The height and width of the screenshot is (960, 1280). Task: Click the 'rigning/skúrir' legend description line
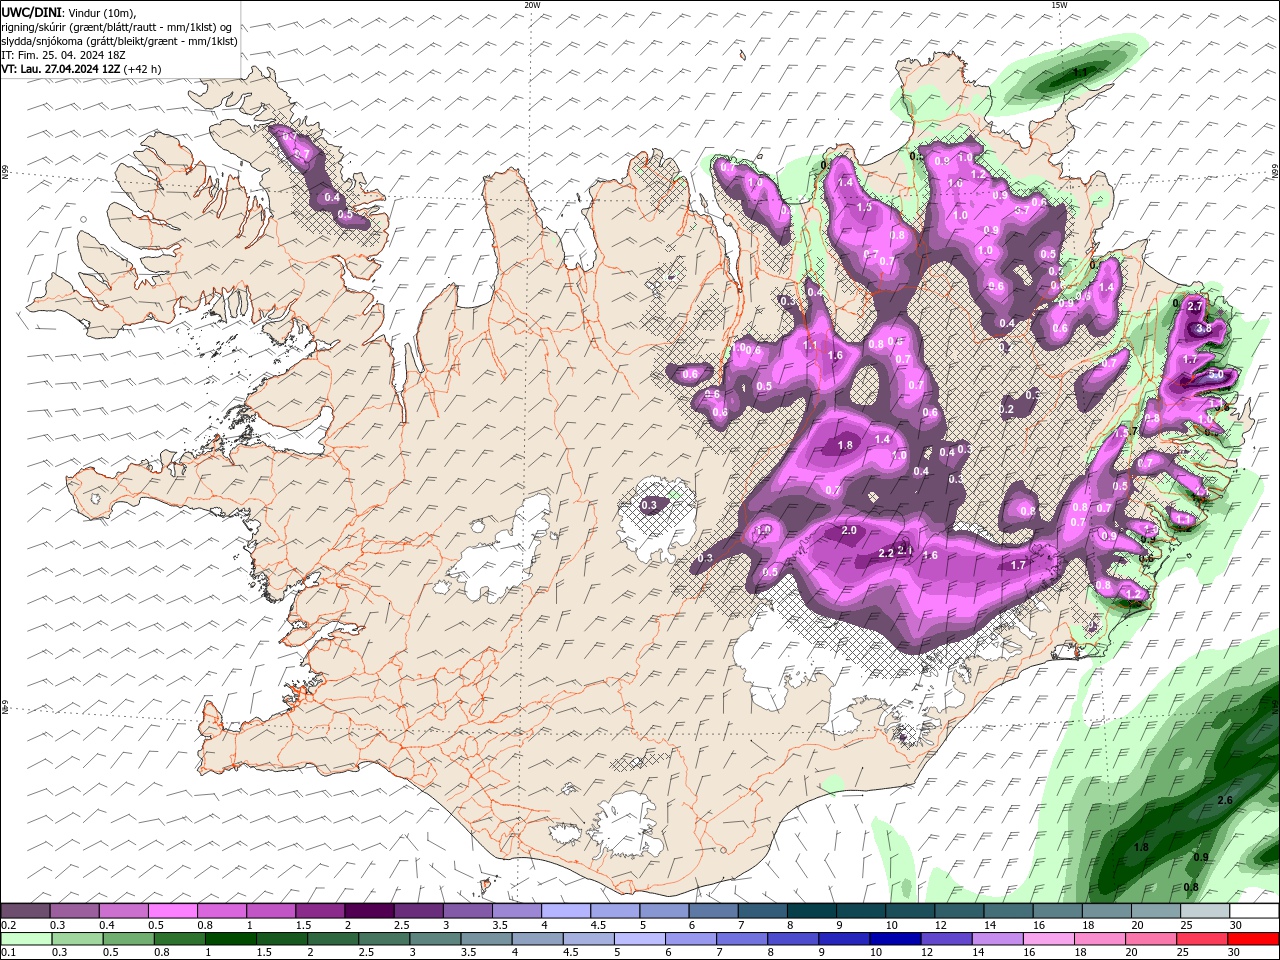click(x=116, y=27)
